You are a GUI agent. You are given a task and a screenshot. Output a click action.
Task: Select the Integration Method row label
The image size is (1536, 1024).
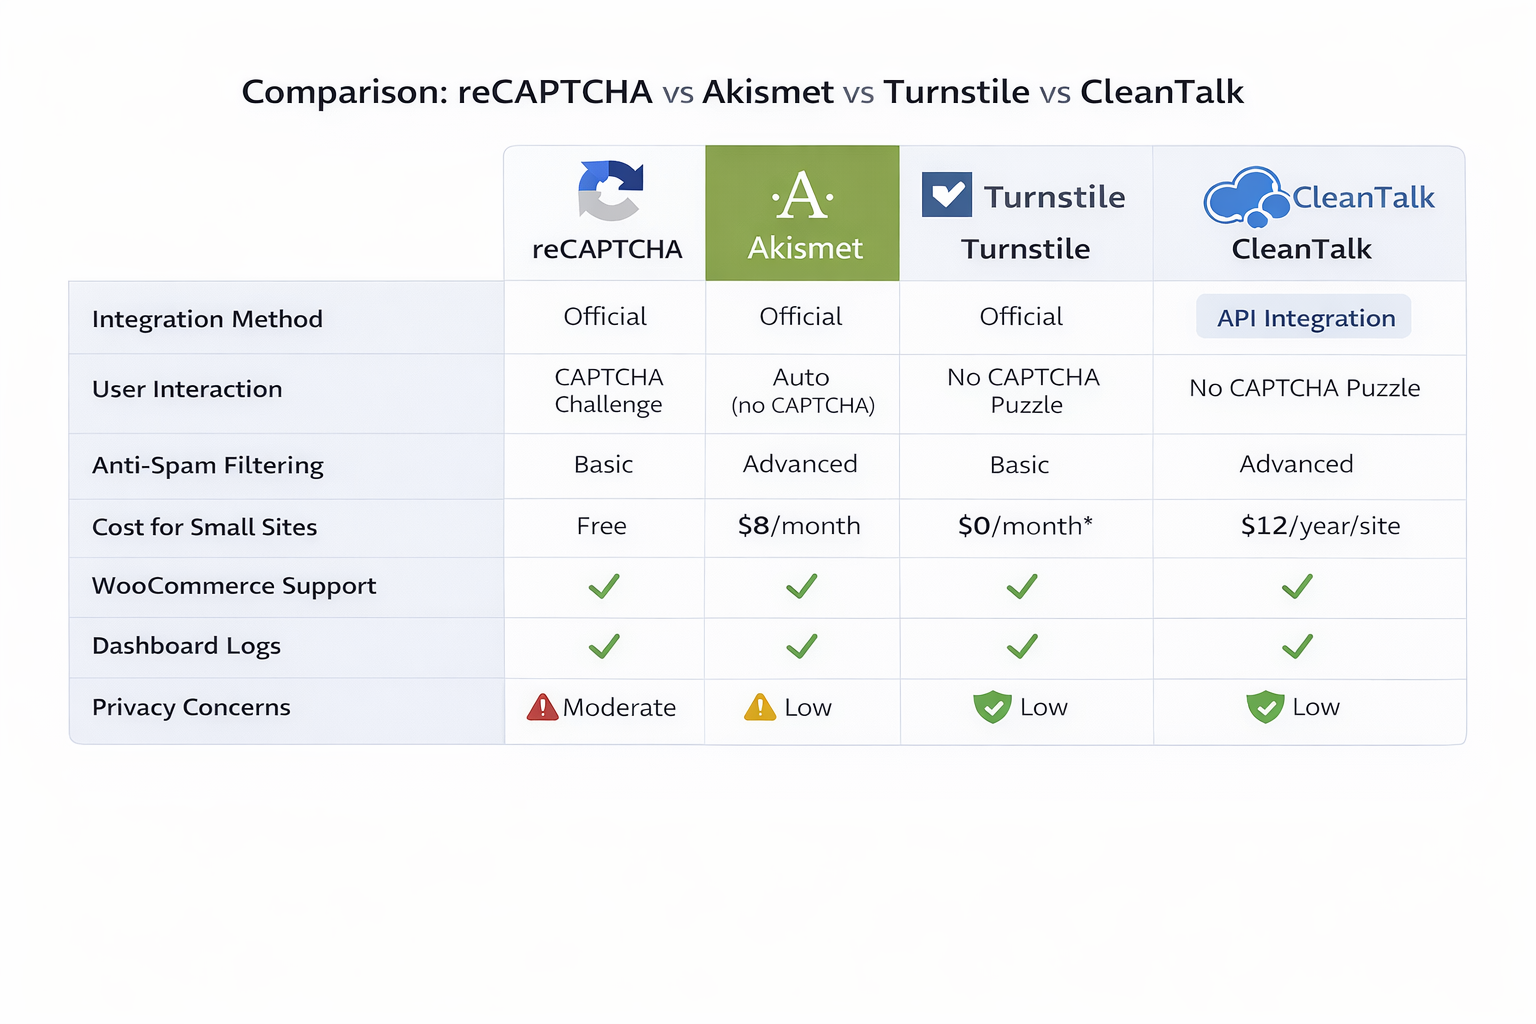point(207,319)
